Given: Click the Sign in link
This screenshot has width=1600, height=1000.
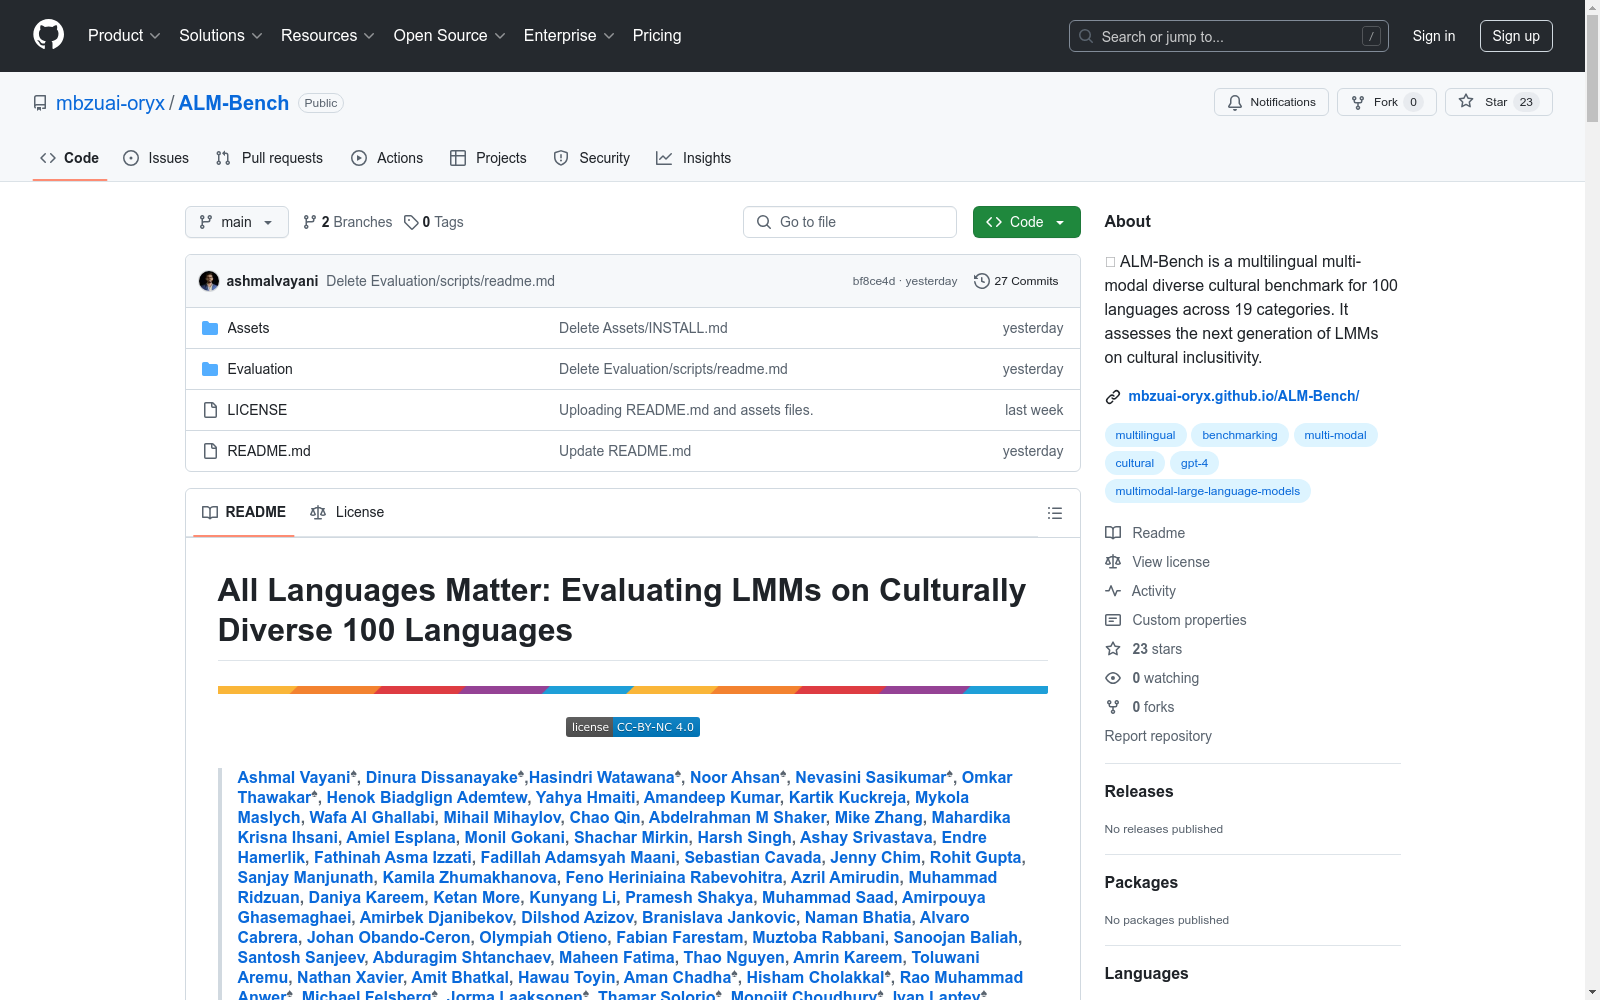Looking at the screenshot, I should [1434, 36].
